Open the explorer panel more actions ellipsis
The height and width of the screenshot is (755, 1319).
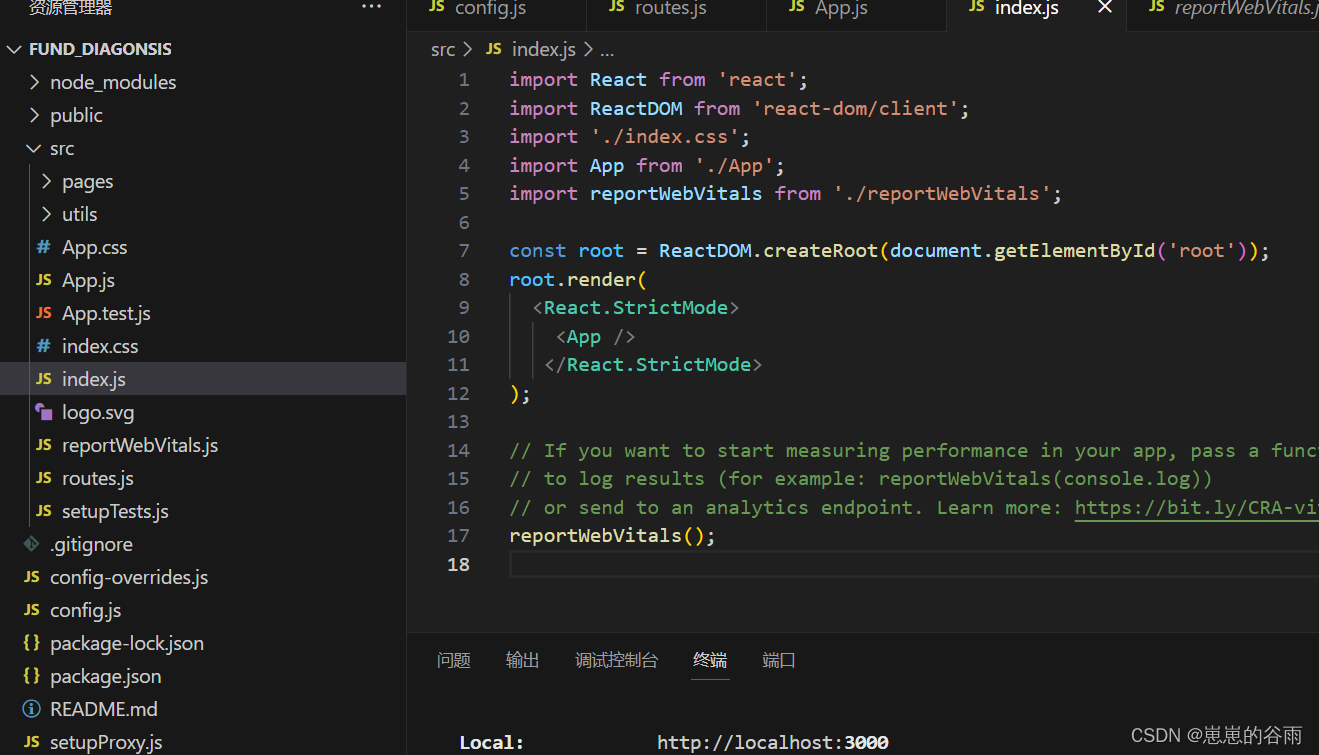371,7
